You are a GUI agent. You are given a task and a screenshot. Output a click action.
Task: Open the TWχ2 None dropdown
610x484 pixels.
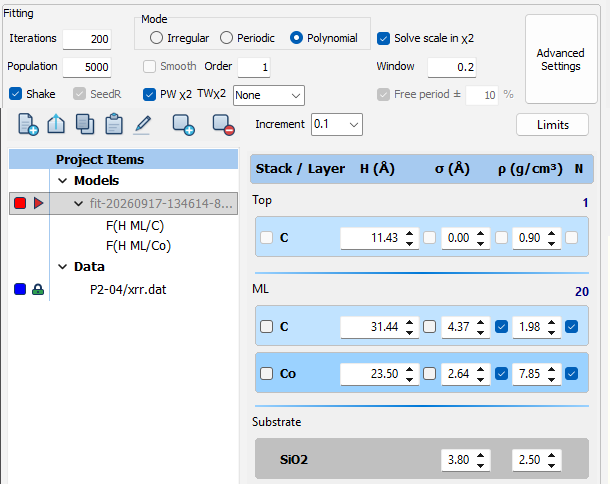point(269,95)
